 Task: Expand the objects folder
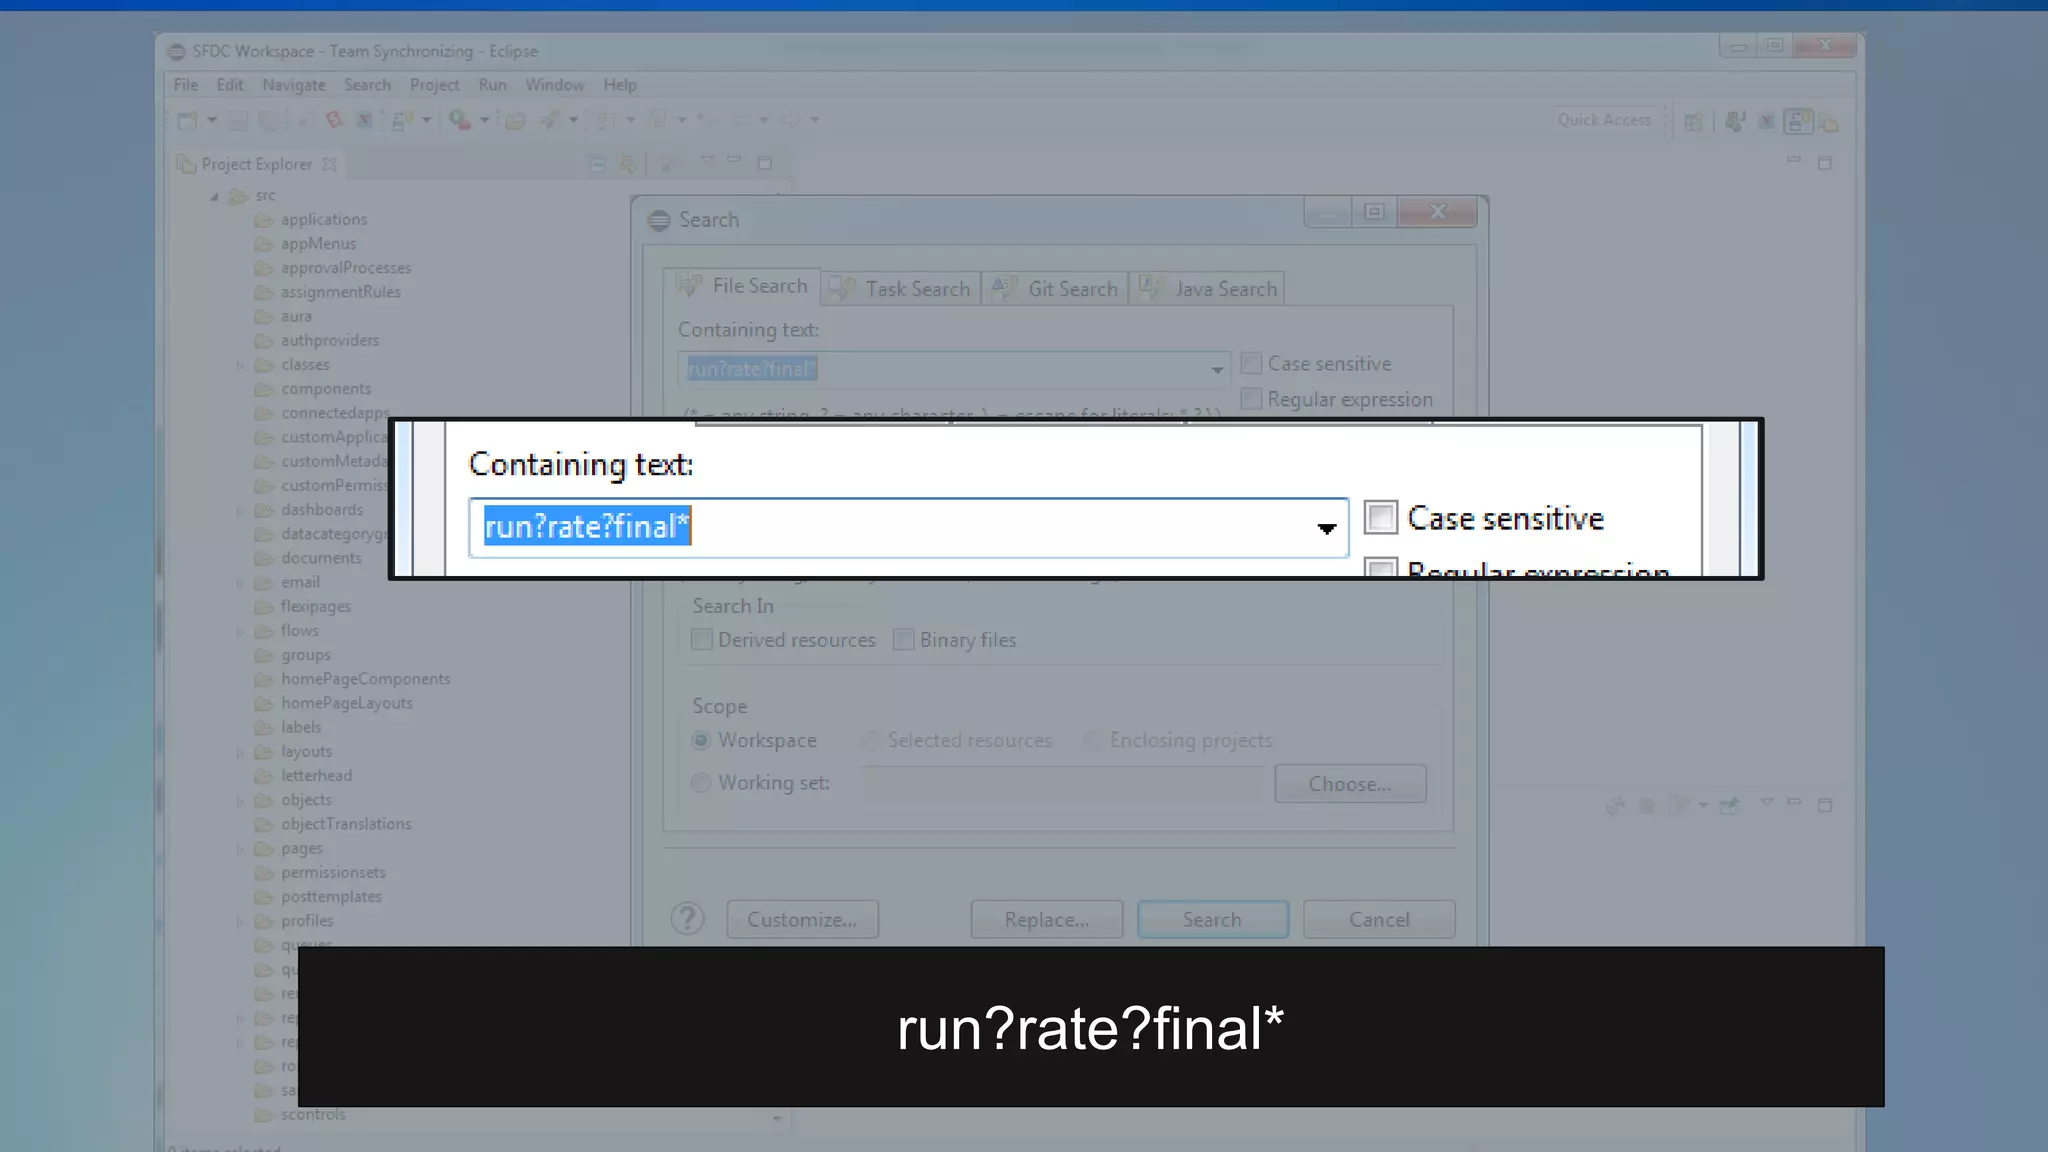pos(239,800)
